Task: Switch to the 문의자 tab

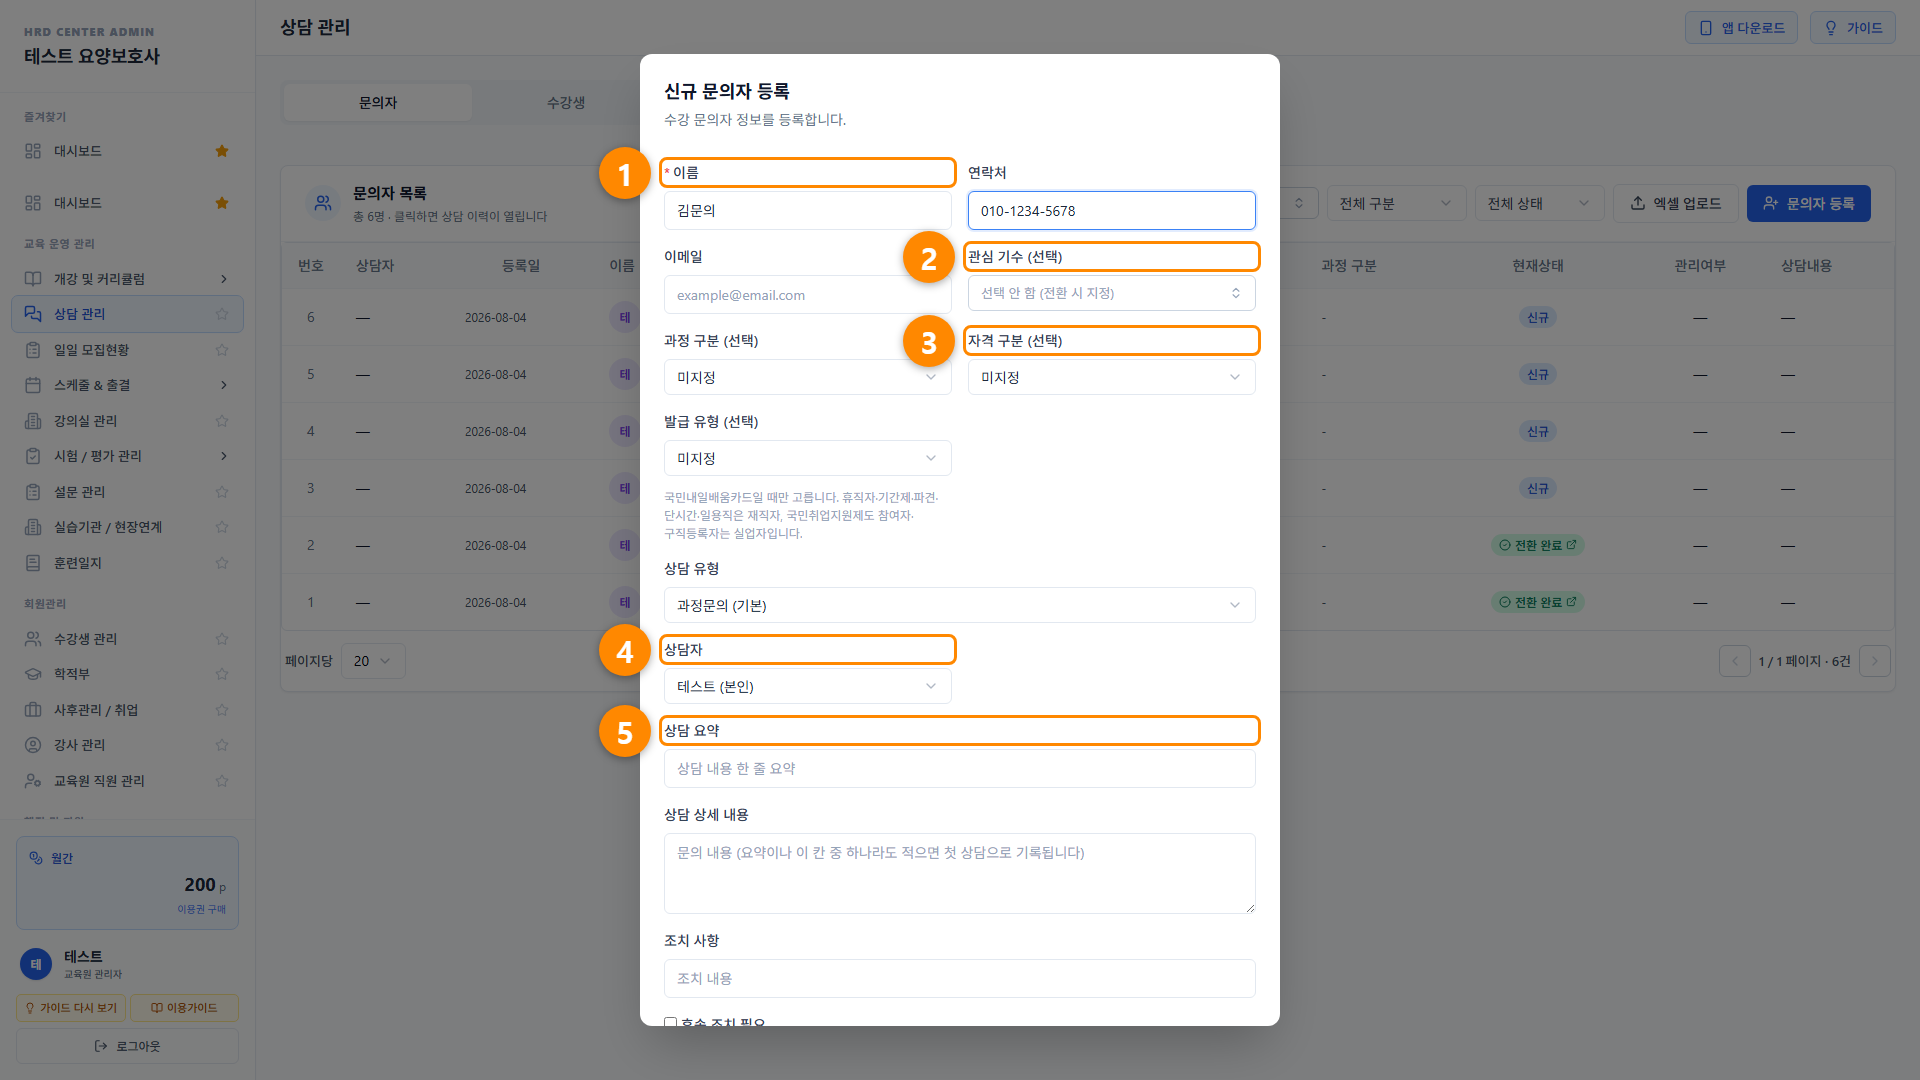Action: coord(378,102)
